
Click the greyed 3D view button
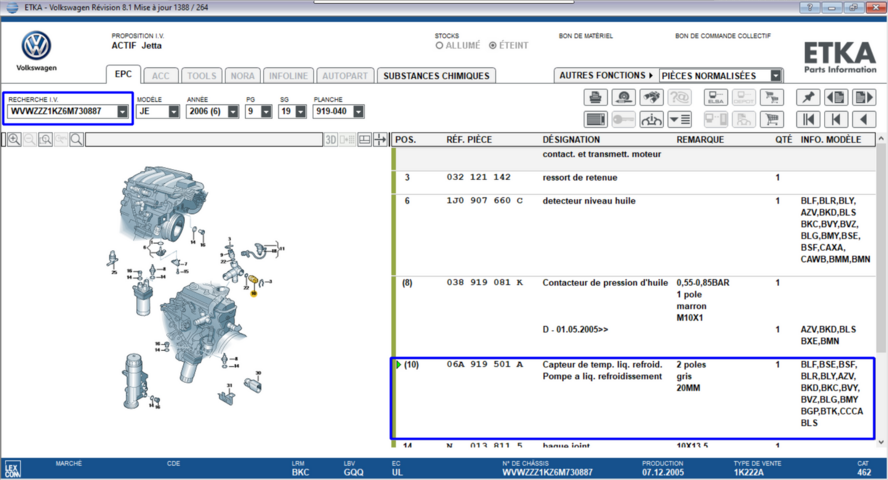pyautogui.click(x=331, y=139)
